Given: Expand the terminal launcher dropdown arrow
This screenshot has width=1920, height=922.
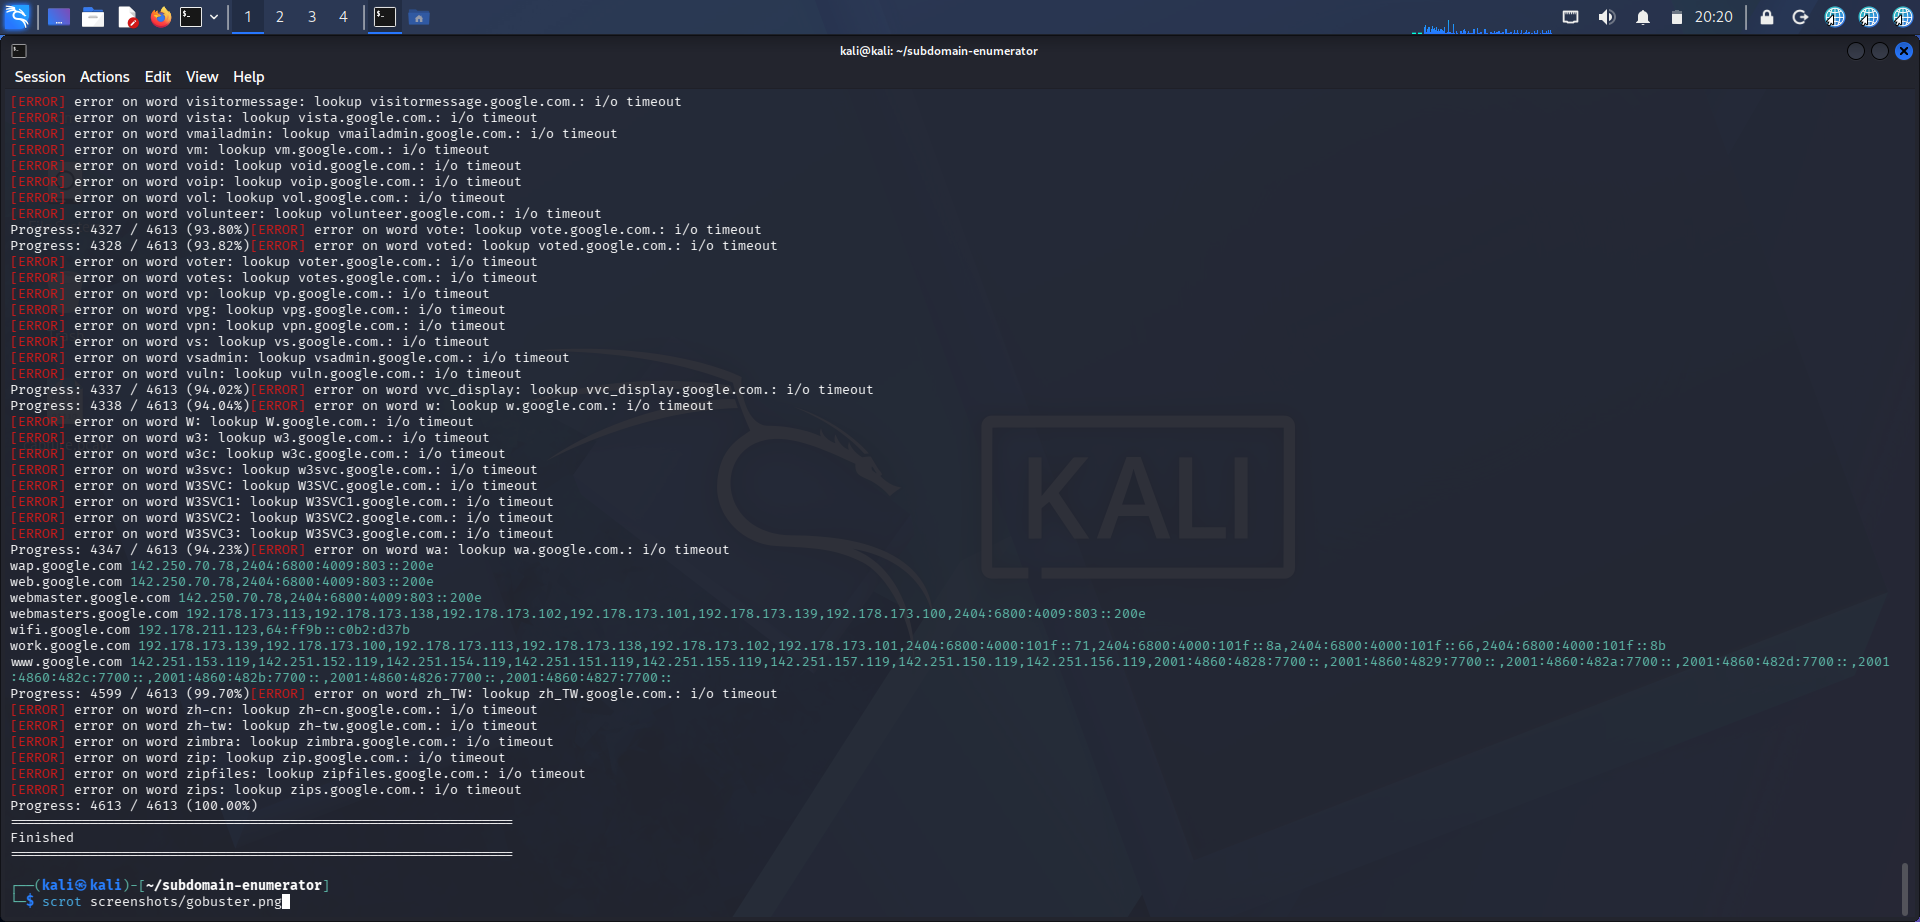Looking at the screenshot, I should tap(214, 17).
